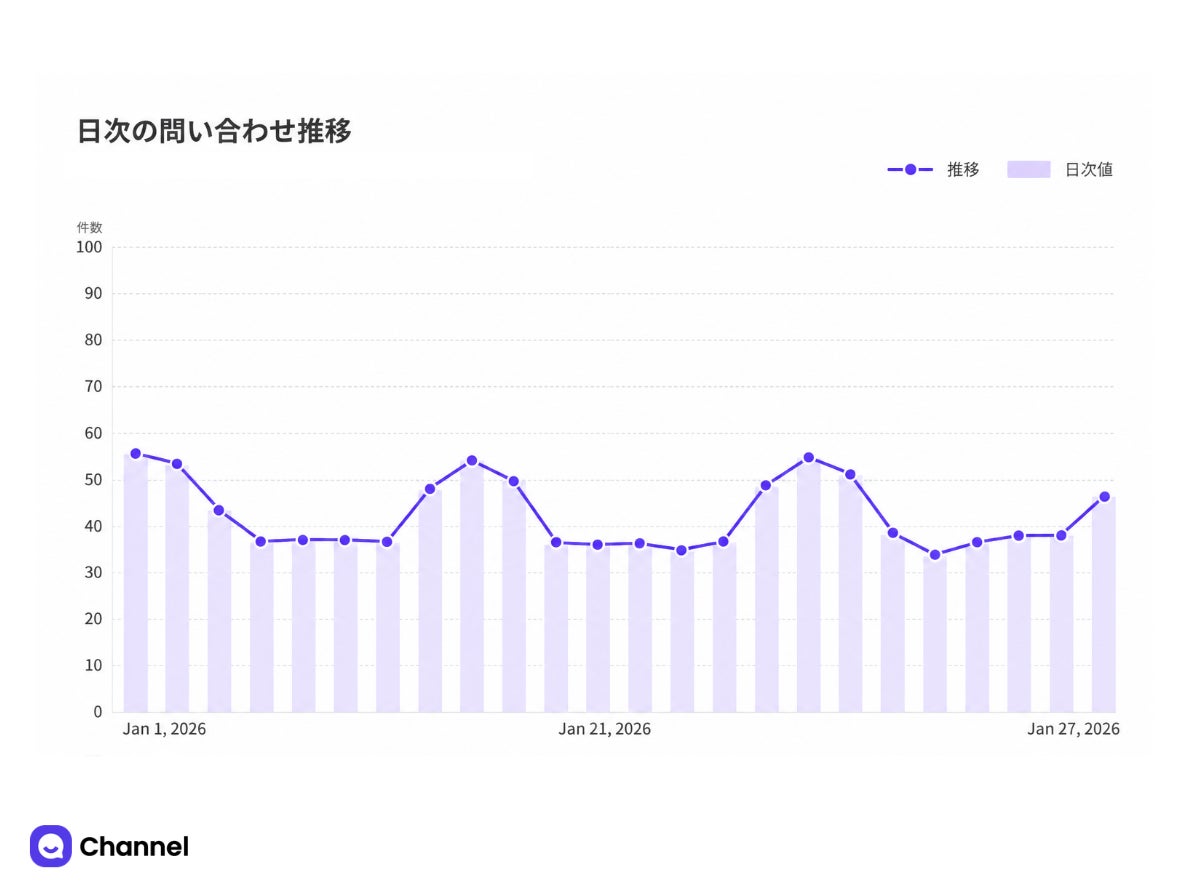Click the first bar at Jan 1, 2026
The image size is (1188, 894).
point(136,583)
